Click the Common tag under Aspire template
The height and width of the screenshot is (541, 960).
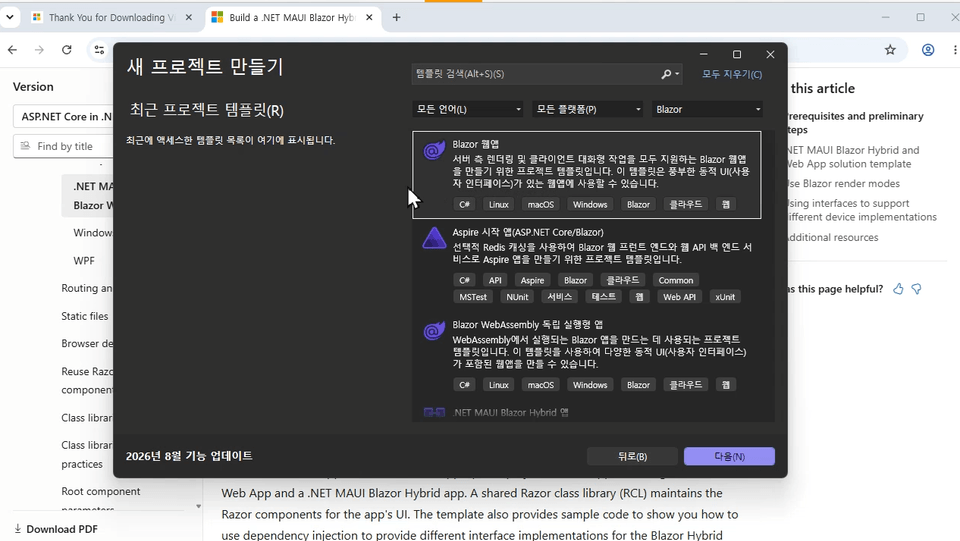tap(676, 280)
